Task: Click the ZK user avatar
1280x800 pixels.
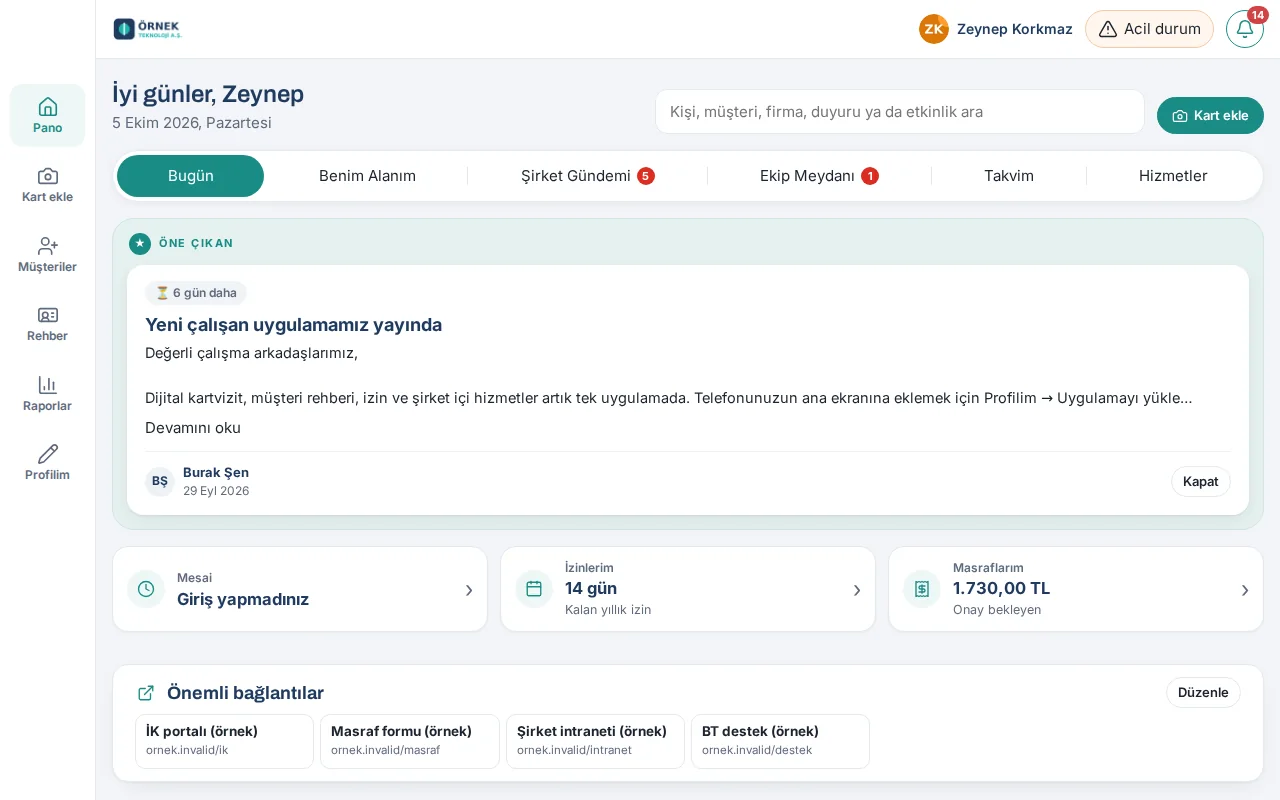Action: point(934,29)
